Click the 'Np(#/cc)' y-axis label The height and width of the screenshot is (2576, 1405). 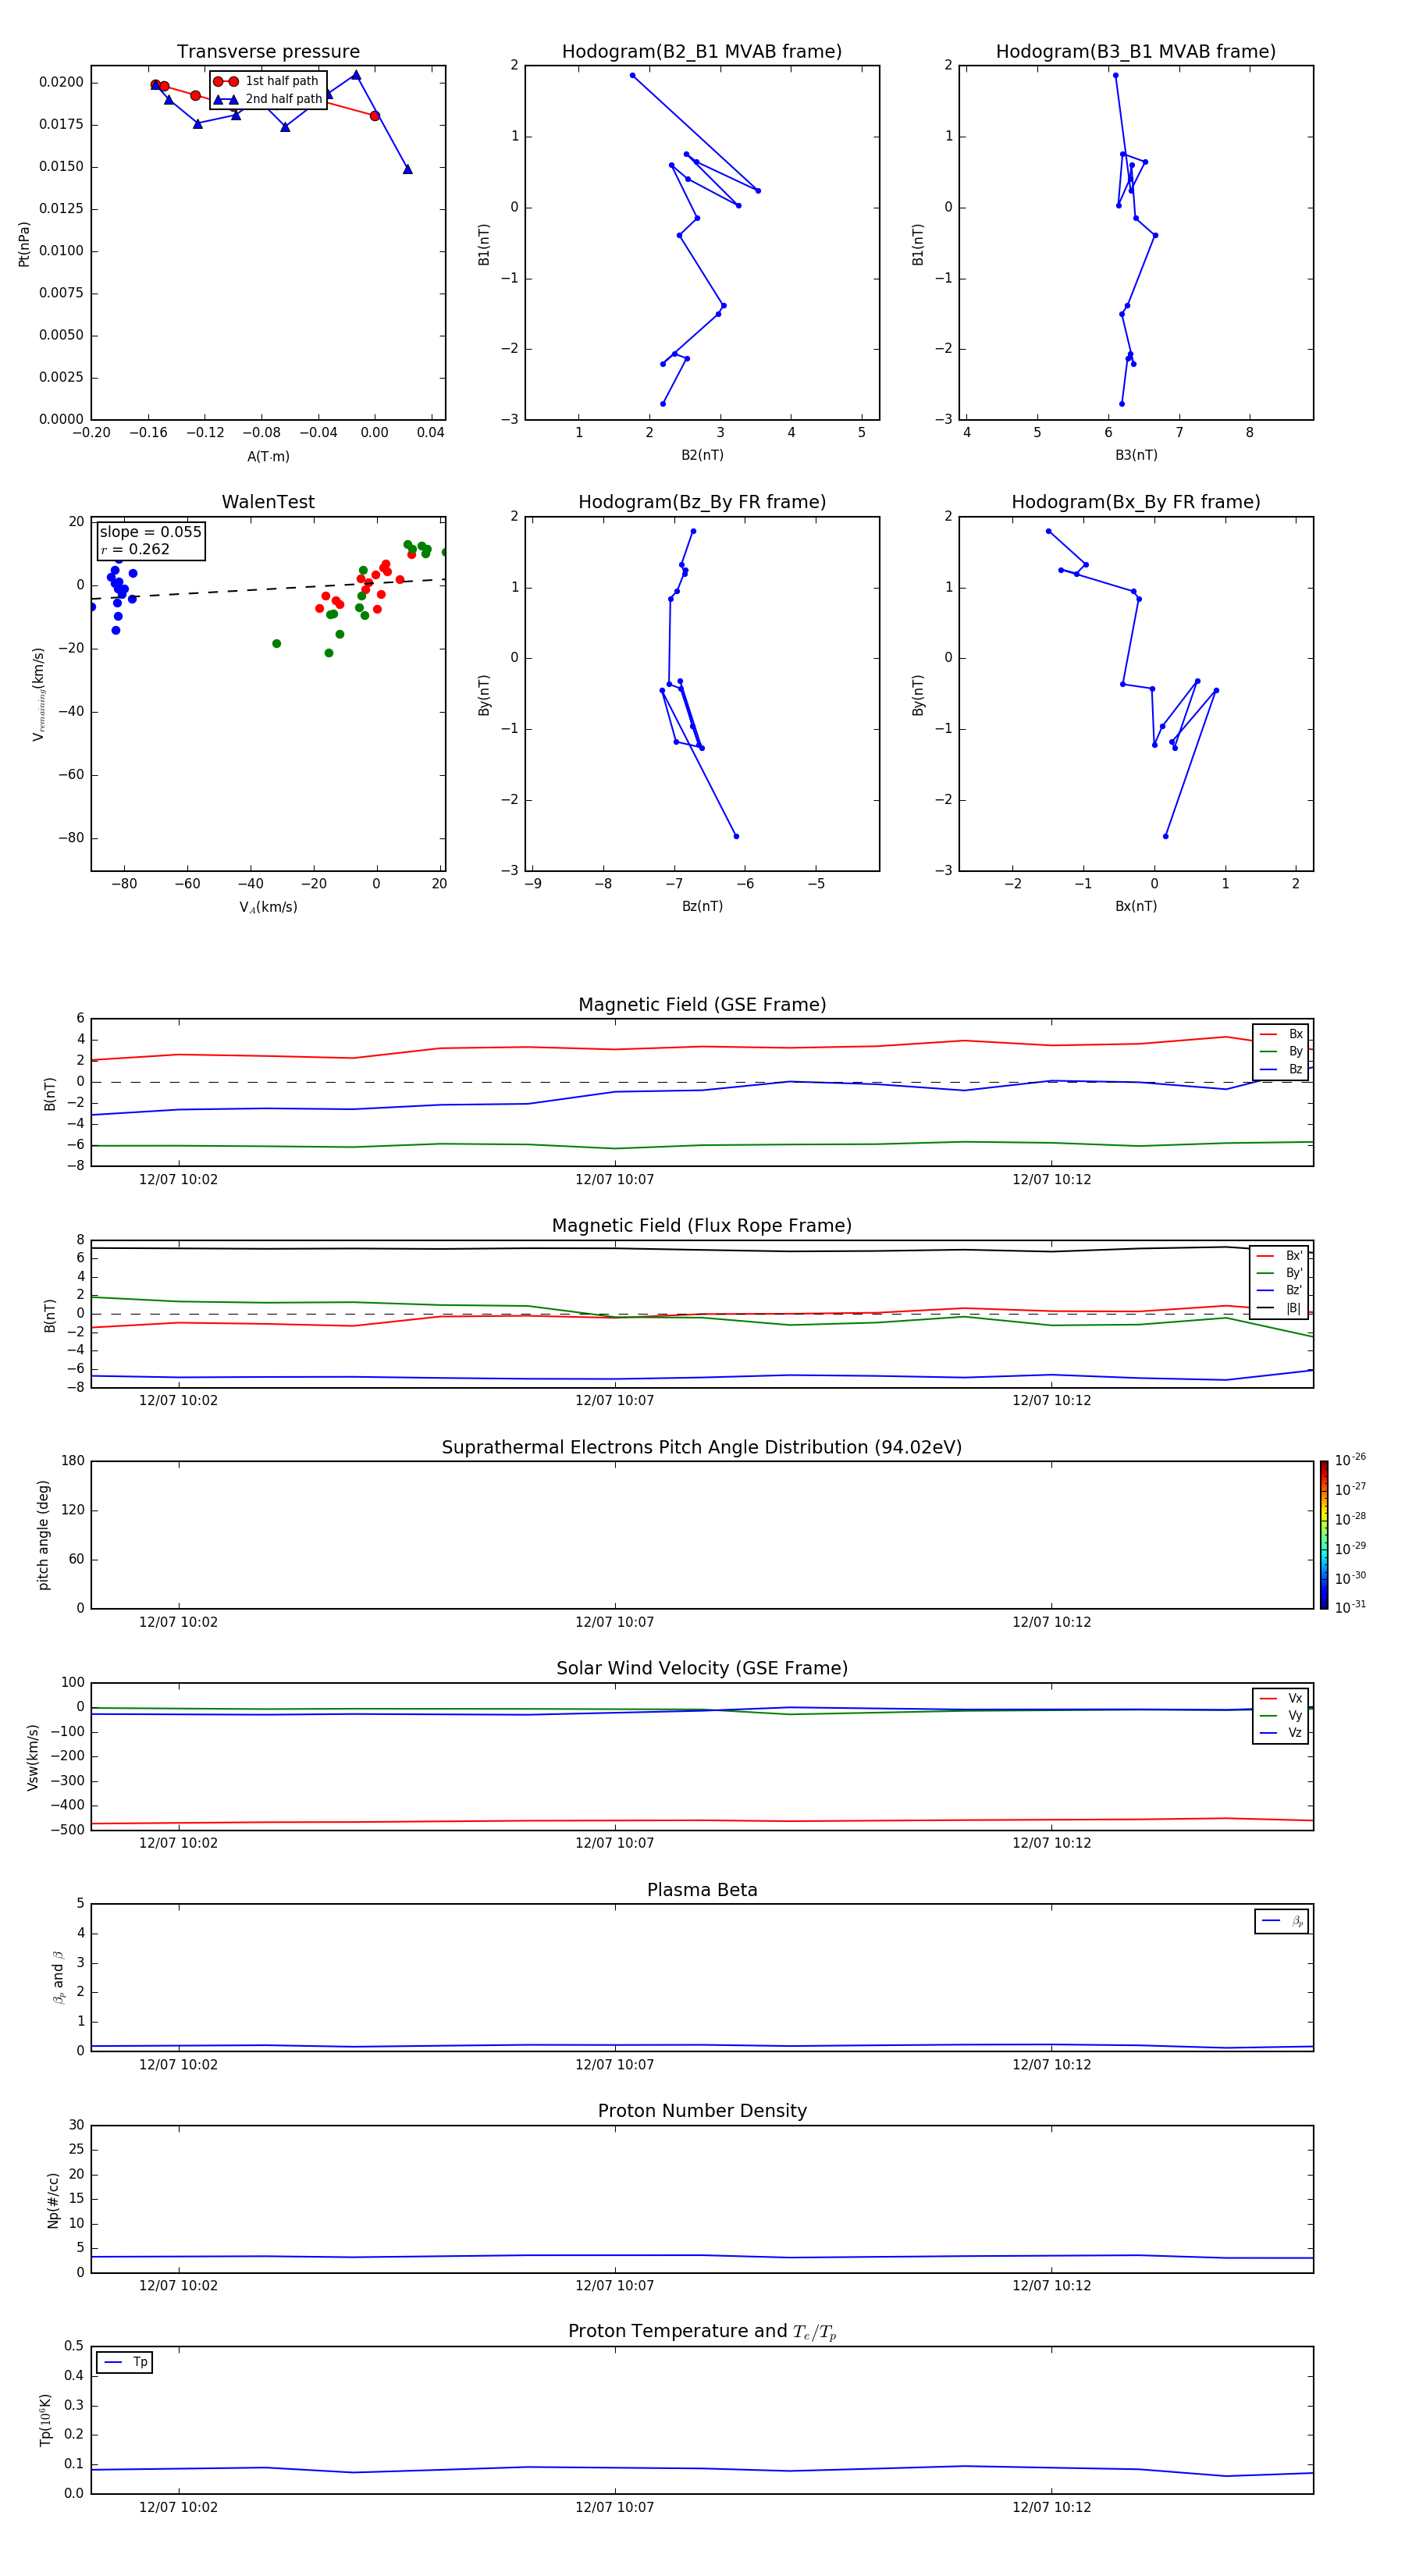coord(53,2200)
